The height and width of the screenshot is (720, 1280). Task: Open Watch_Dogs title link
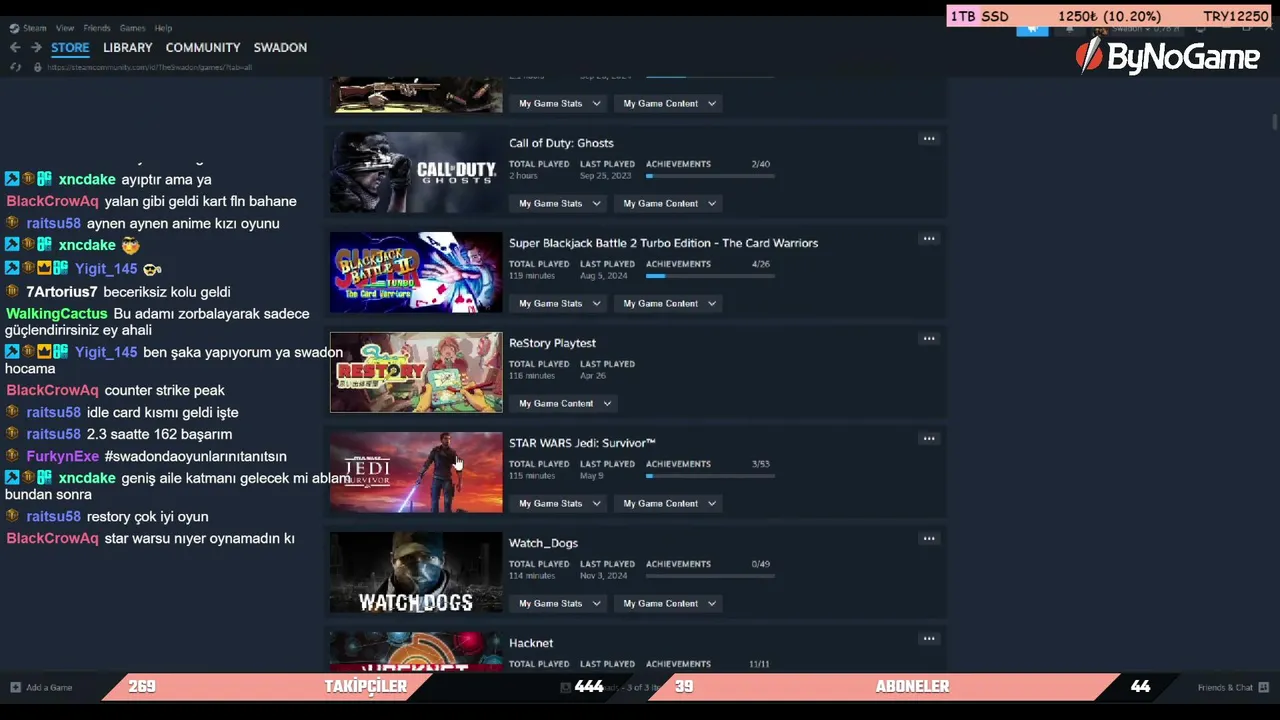pyautogui.click(x=543, y=543)
